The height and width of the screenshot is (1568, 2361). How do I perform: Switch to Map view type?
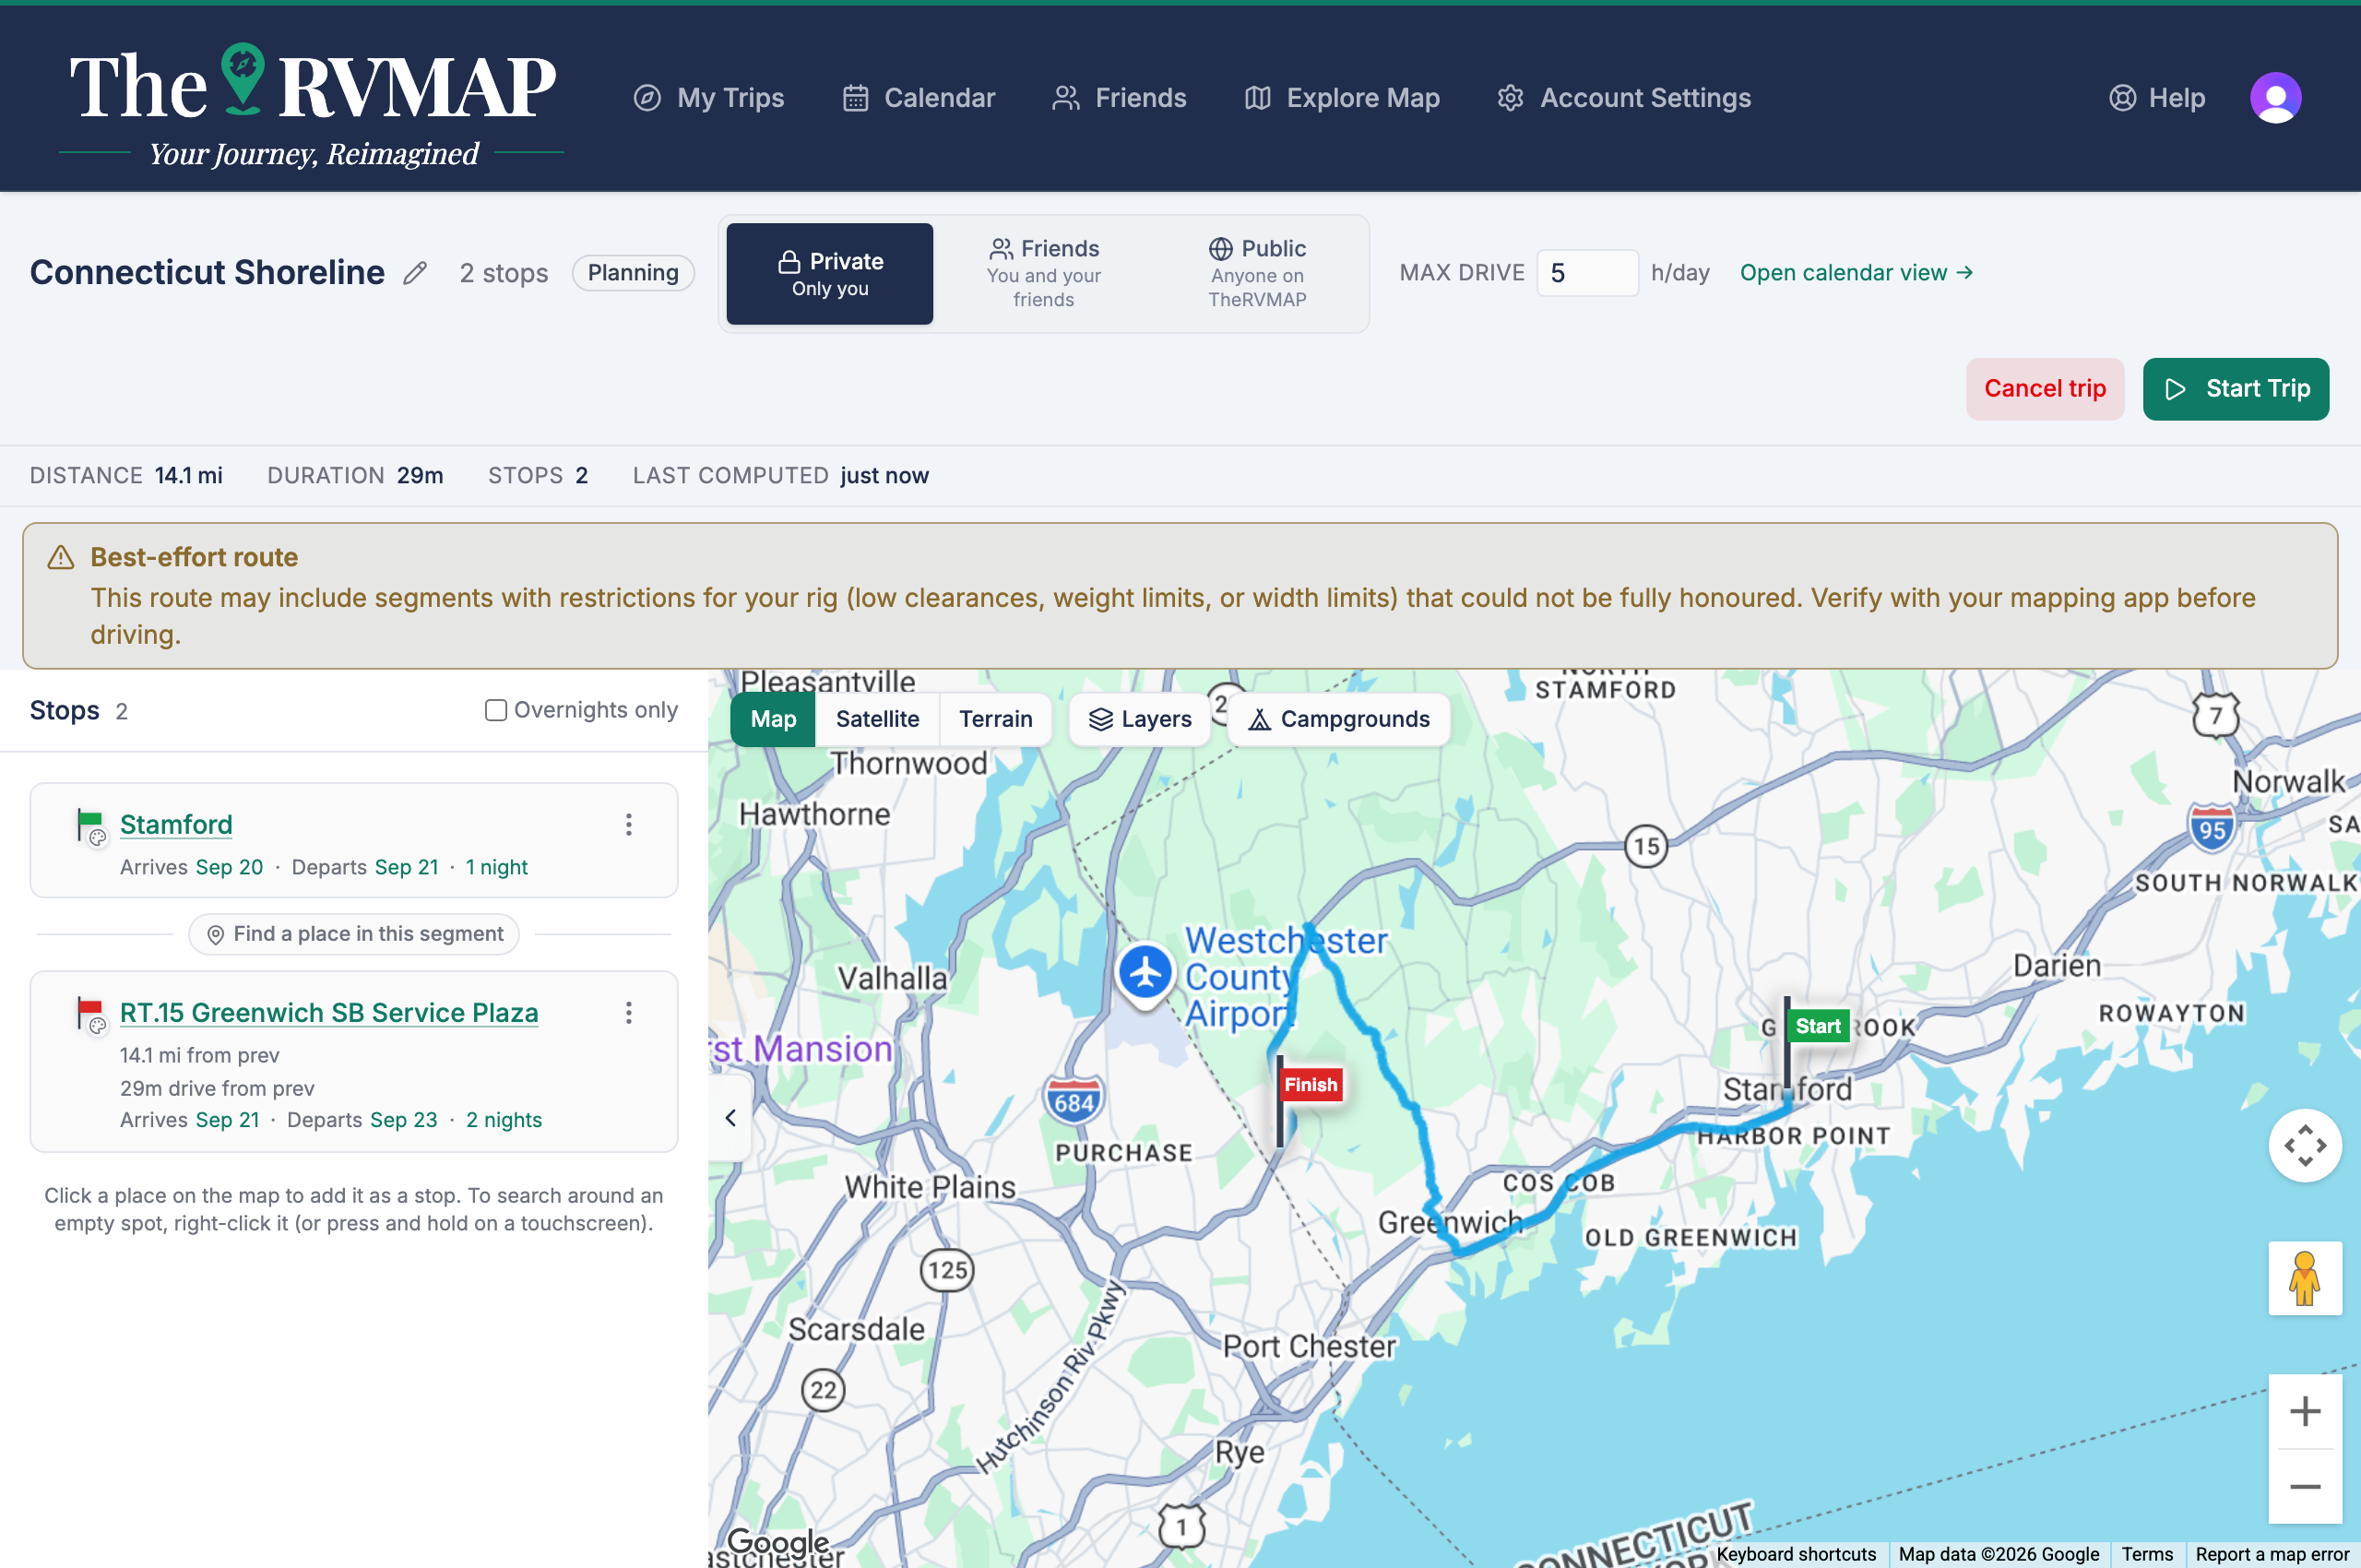click(773, 719)
